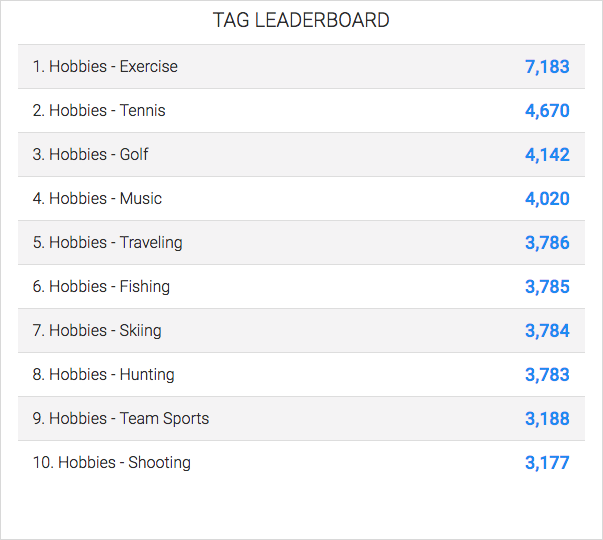
Task: Open the 3,786 Traveling count
Action: (x=547, y=243)
